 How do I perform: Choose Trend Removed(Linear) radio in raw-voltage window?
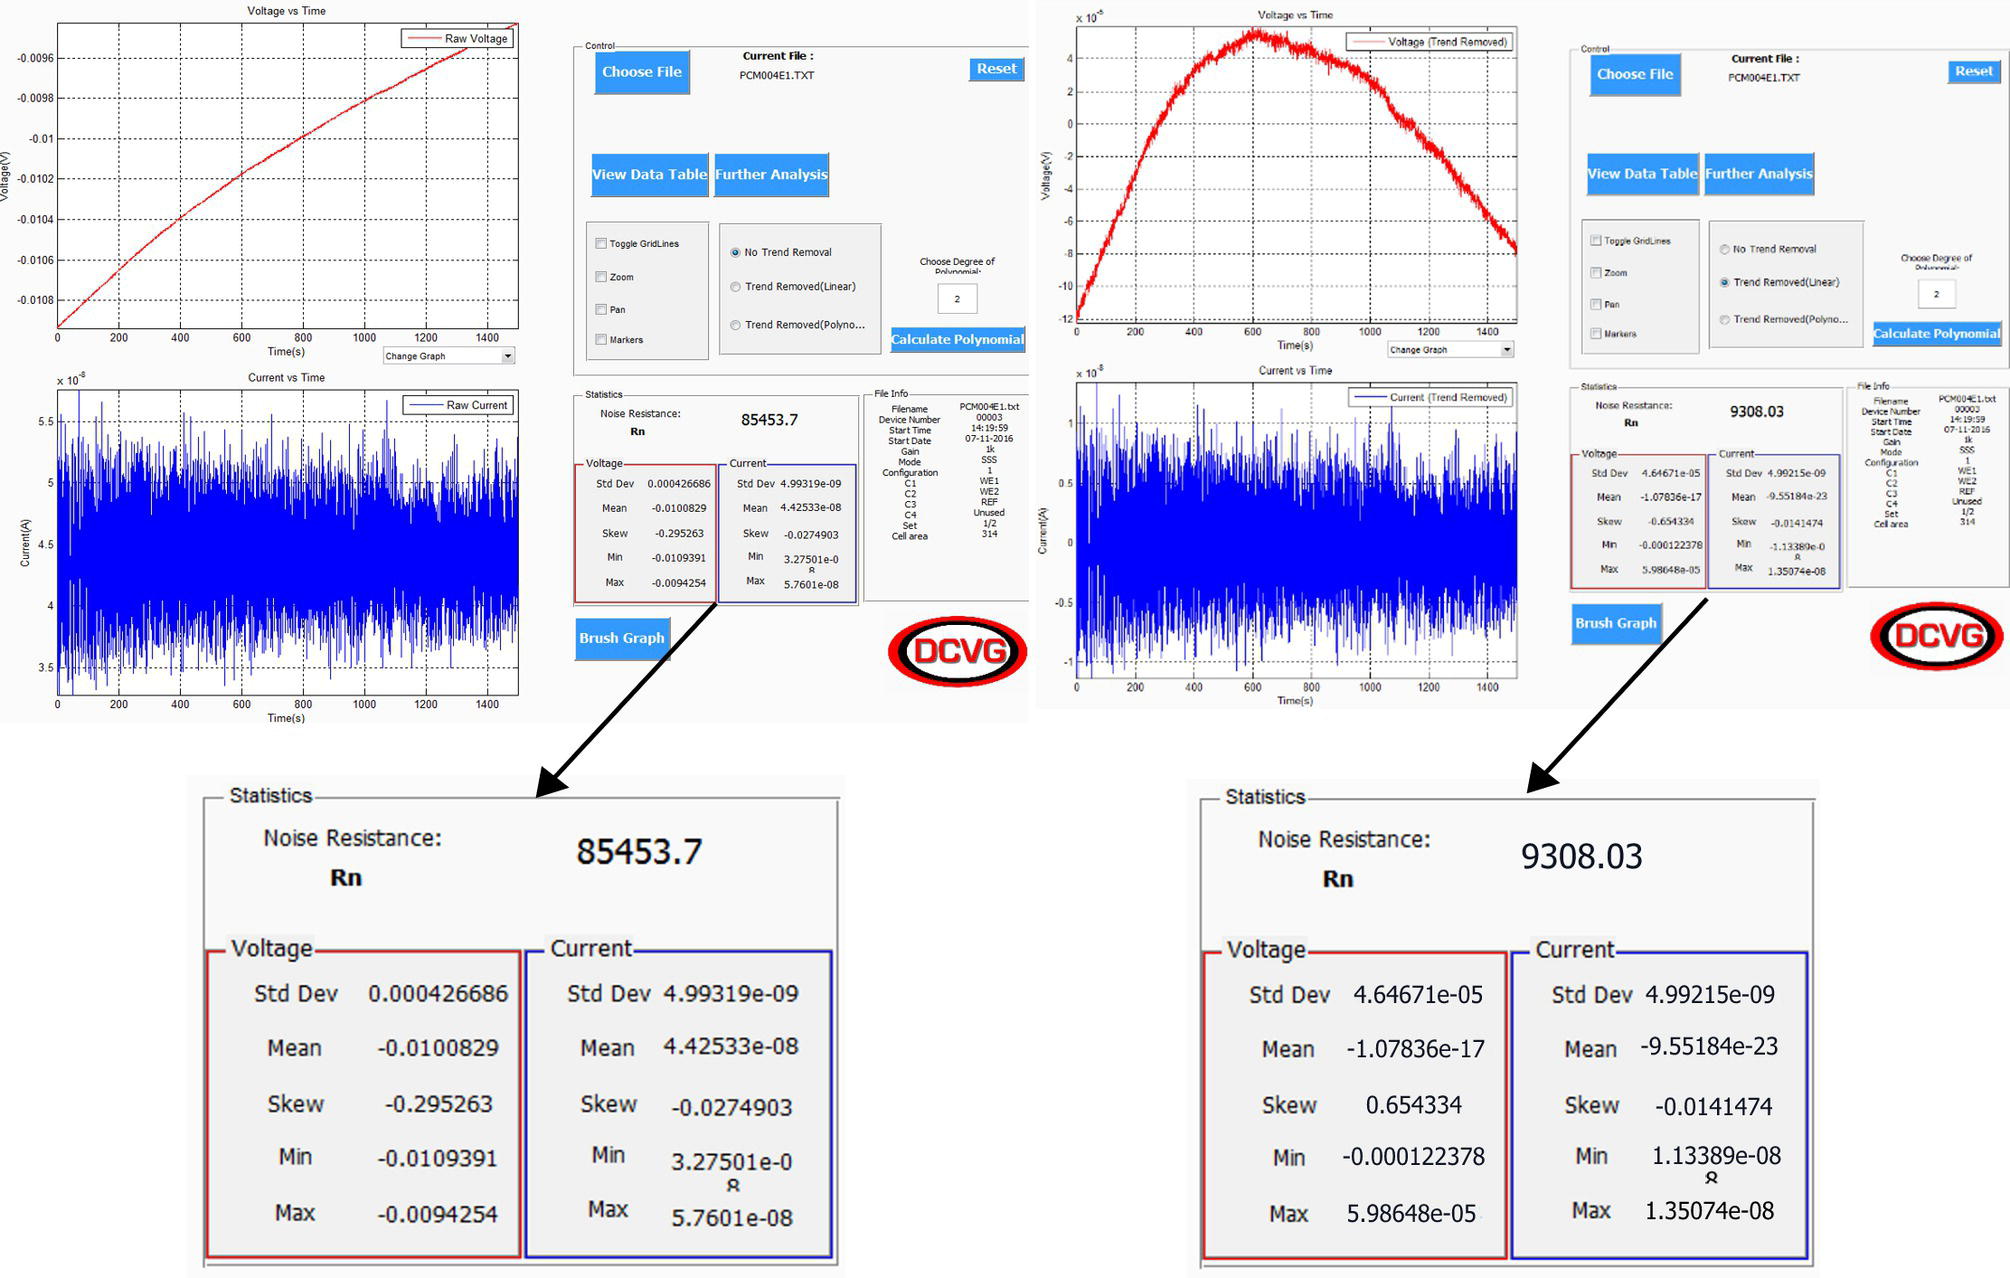735,286
